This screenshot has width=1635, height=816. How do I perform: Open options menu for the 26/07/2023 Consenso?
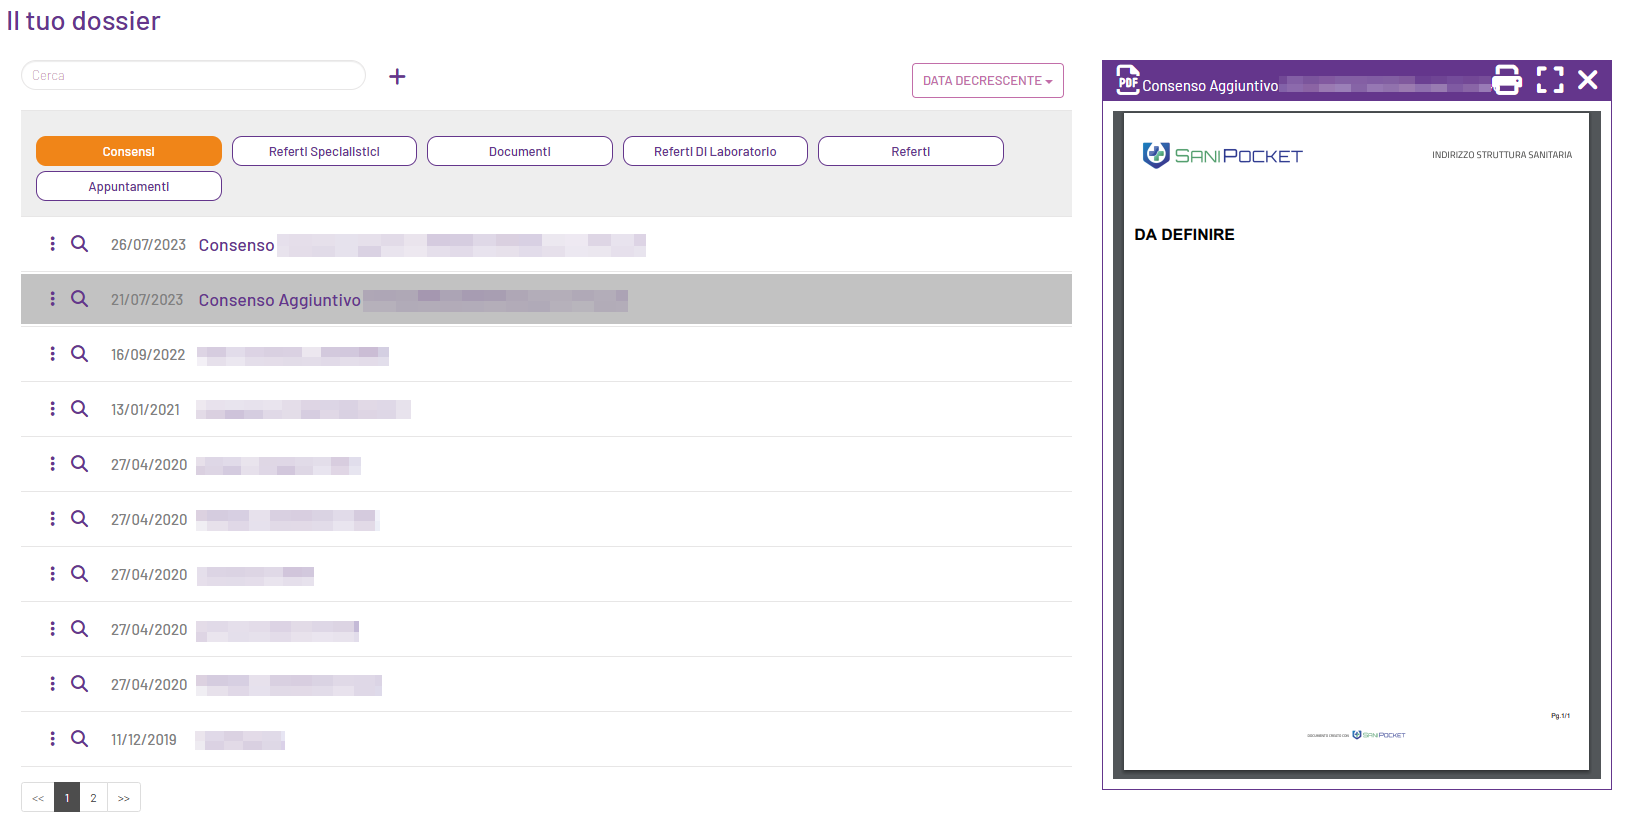[x=52, y=244]
